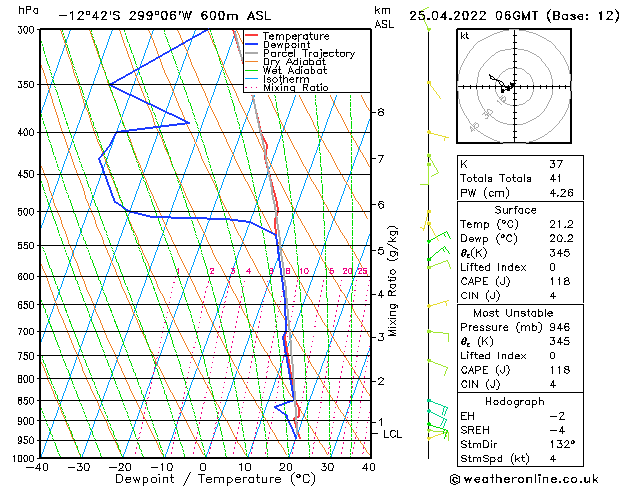
Task: Click the 30 temperature axis label
Action: coord(327,467)
